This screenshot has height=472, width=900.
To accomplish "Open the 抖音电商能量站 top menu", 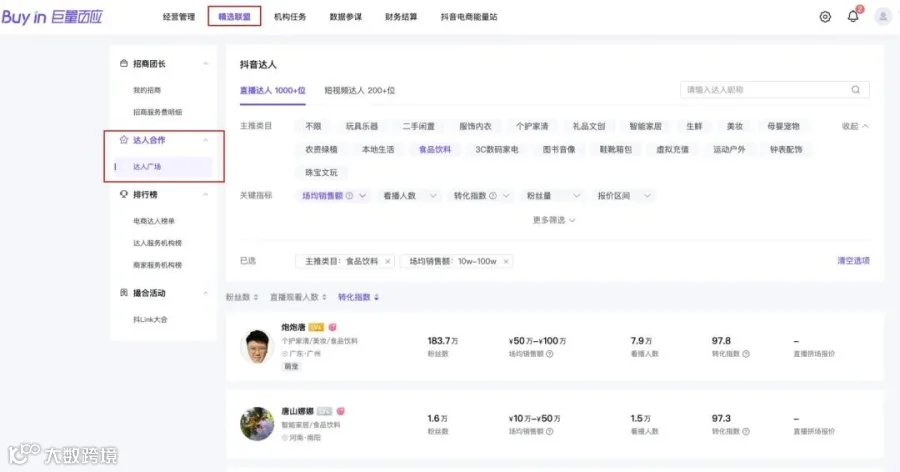I will (x=469, y=17).
